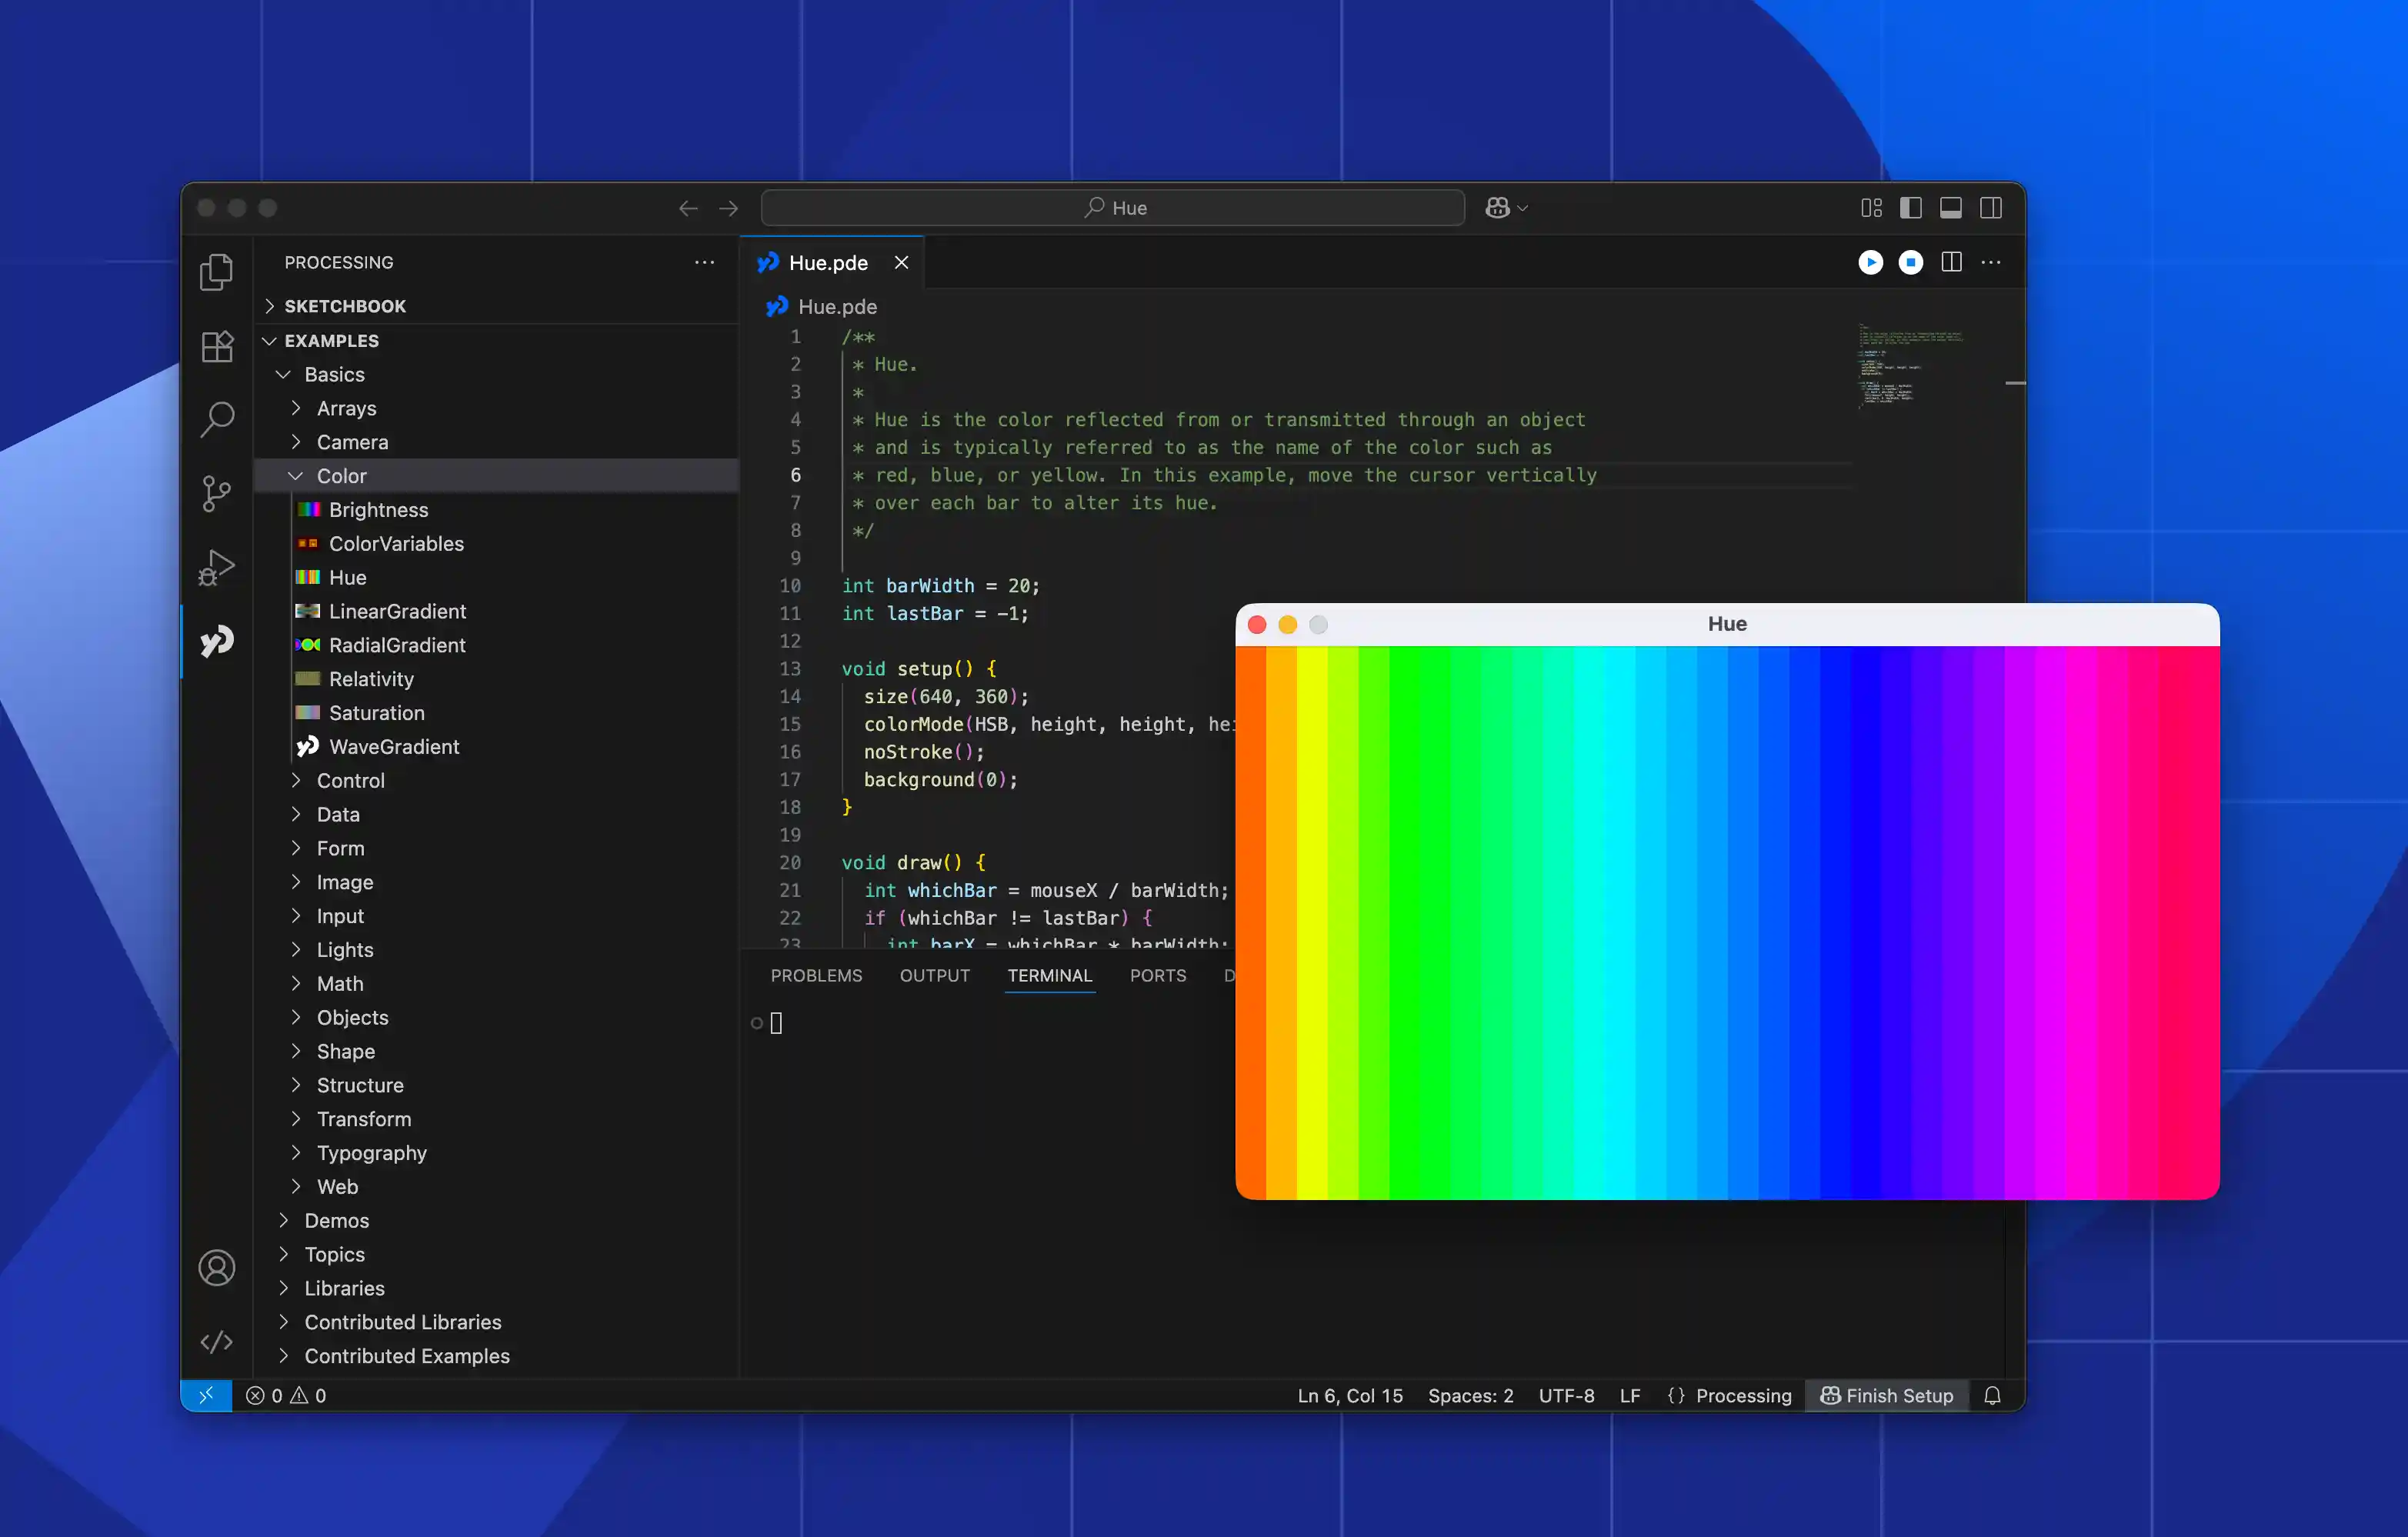This screenshot has height=1537, width=2408.
Task: Toggle the bottom panel visibility
Action: click(1951, 207)
